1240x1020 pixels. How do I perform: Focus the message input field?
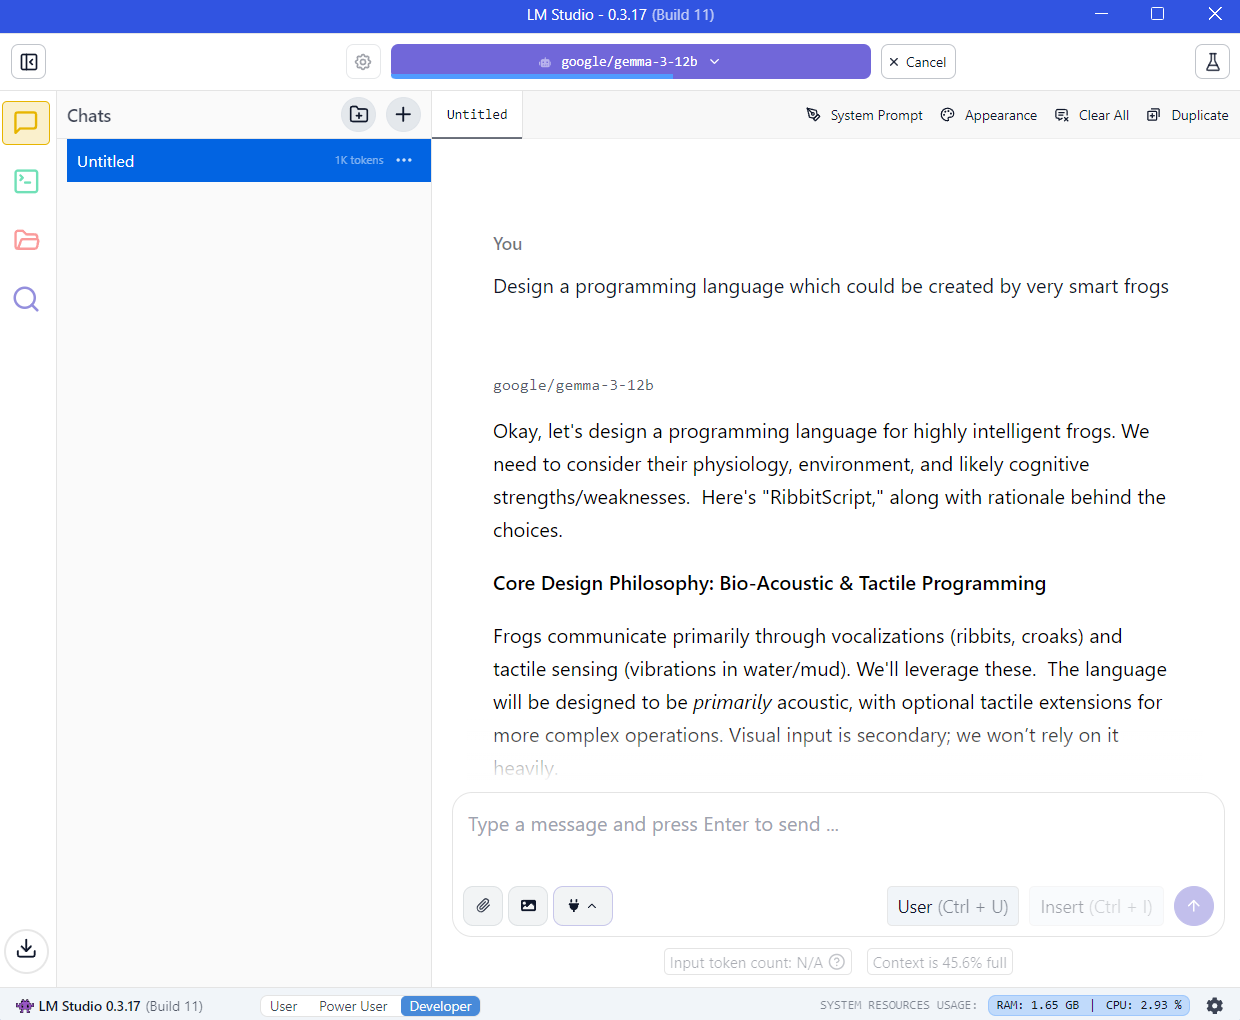click(838, 825)
